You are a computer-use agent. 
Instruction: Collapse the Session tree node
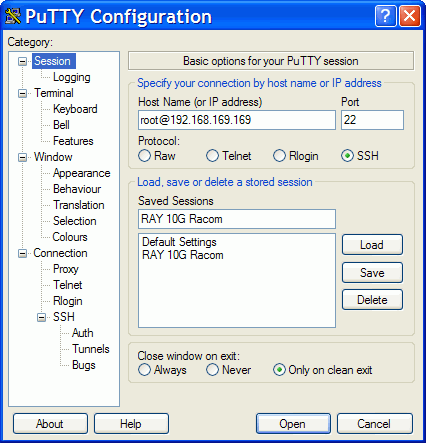point(22,61)
